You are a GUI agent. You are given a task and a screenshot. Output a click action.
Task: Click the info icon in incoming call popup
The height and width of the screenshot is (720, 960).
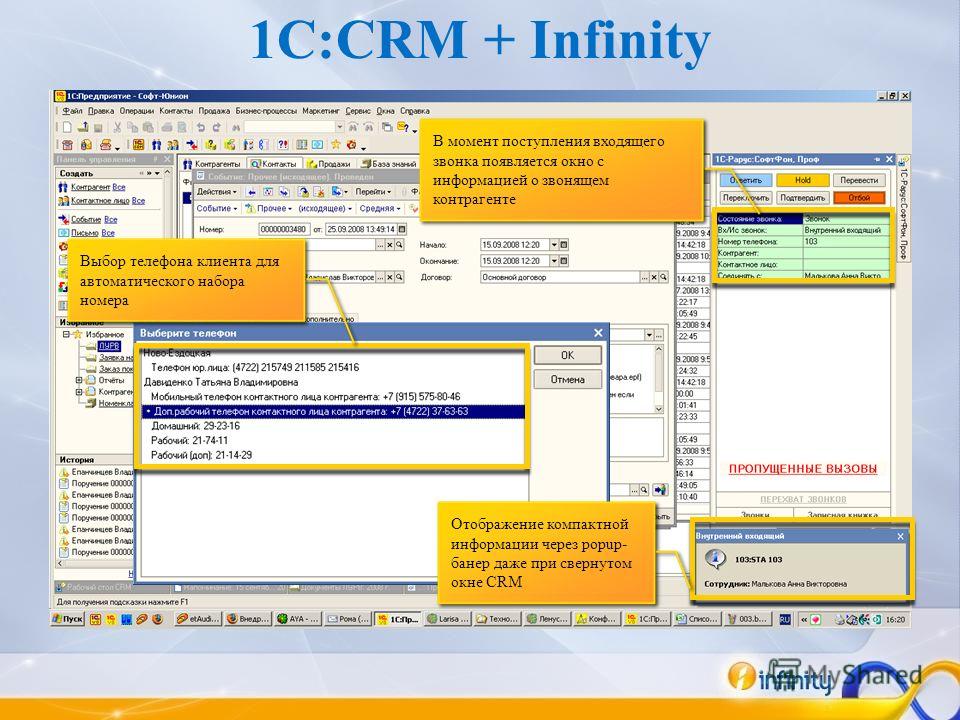[714, 558]
